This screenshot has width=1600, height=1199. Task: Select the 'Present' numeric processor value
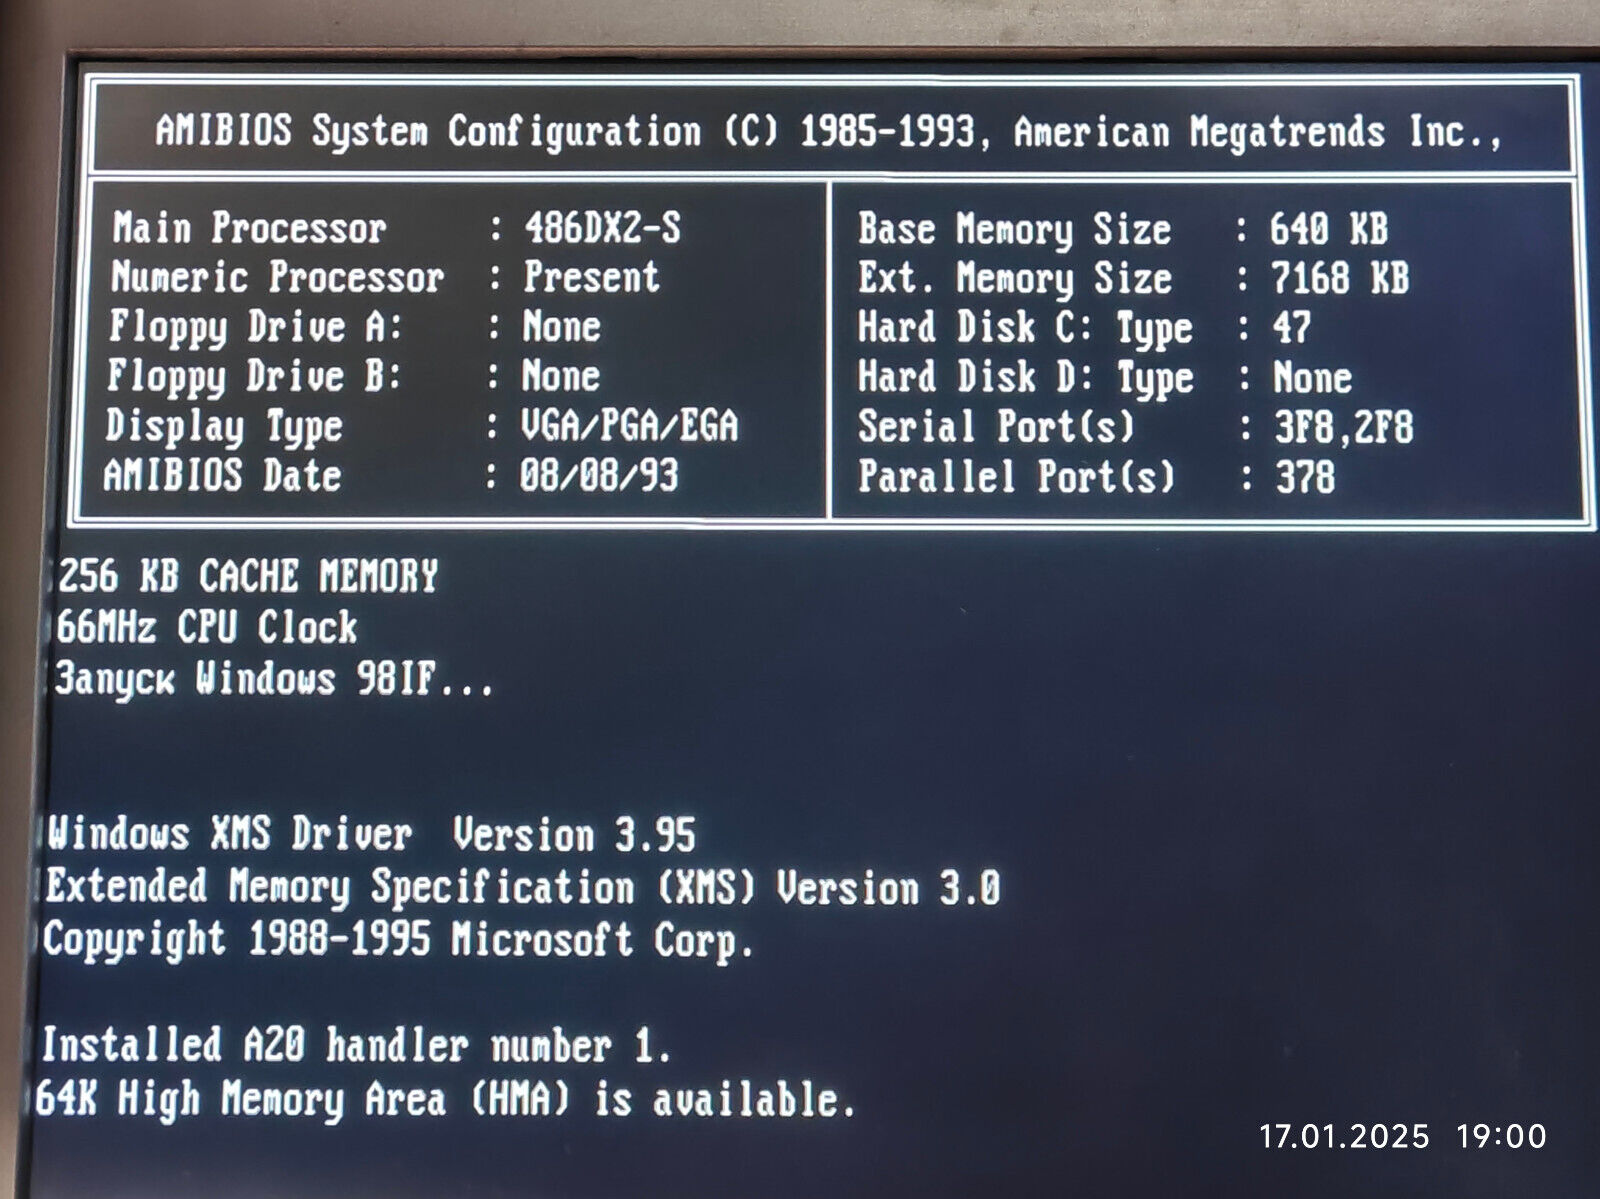591,277
